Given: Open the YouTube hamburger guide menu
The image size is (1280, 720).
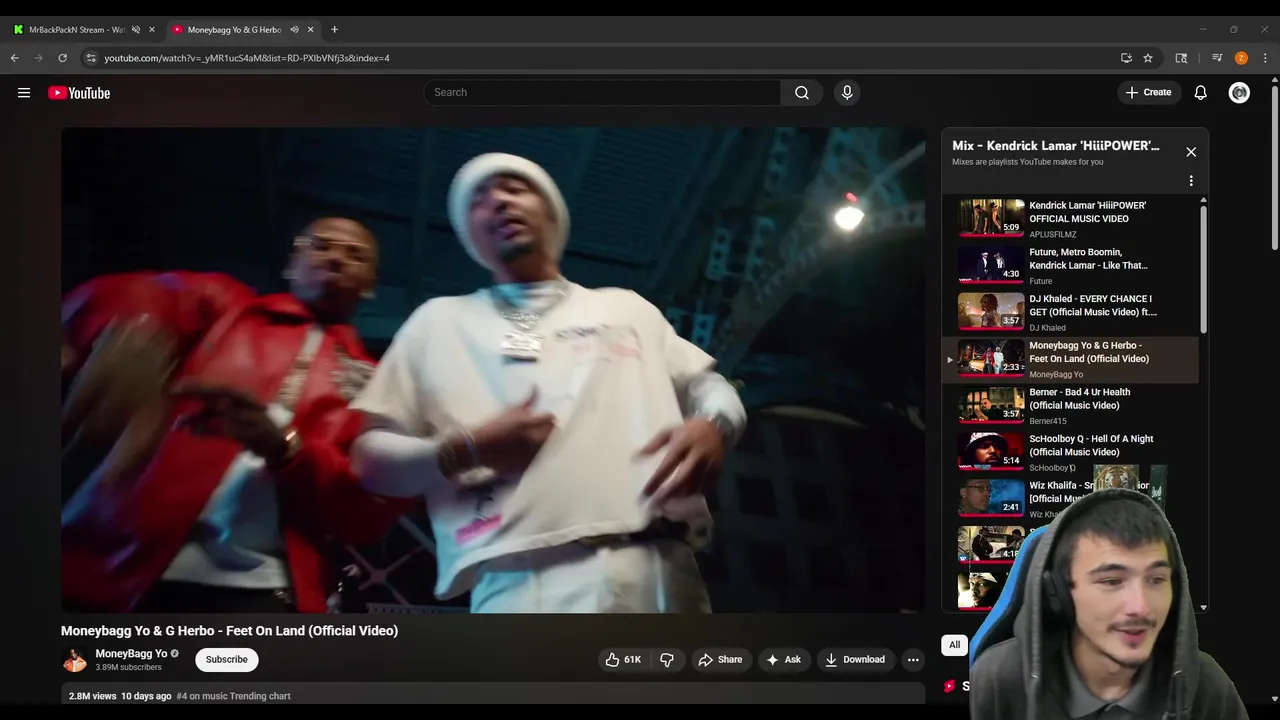Looking at the screenshot, I should click(x=24, y=93).
